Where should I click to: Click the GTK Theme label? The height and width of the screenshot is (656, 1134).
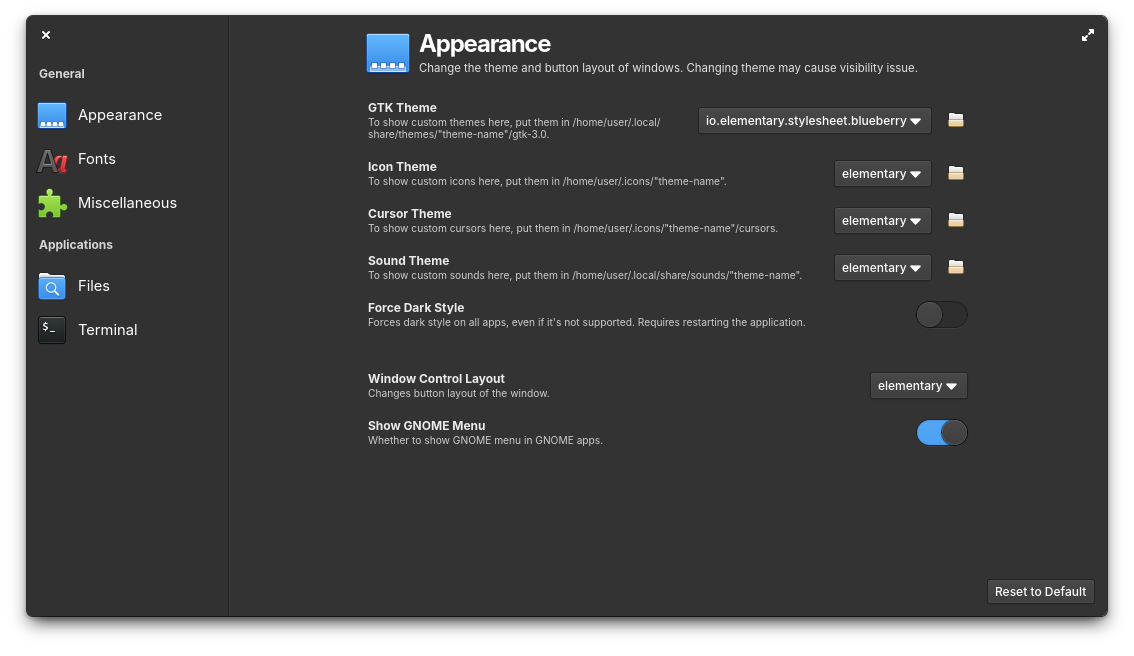point(402,108)
